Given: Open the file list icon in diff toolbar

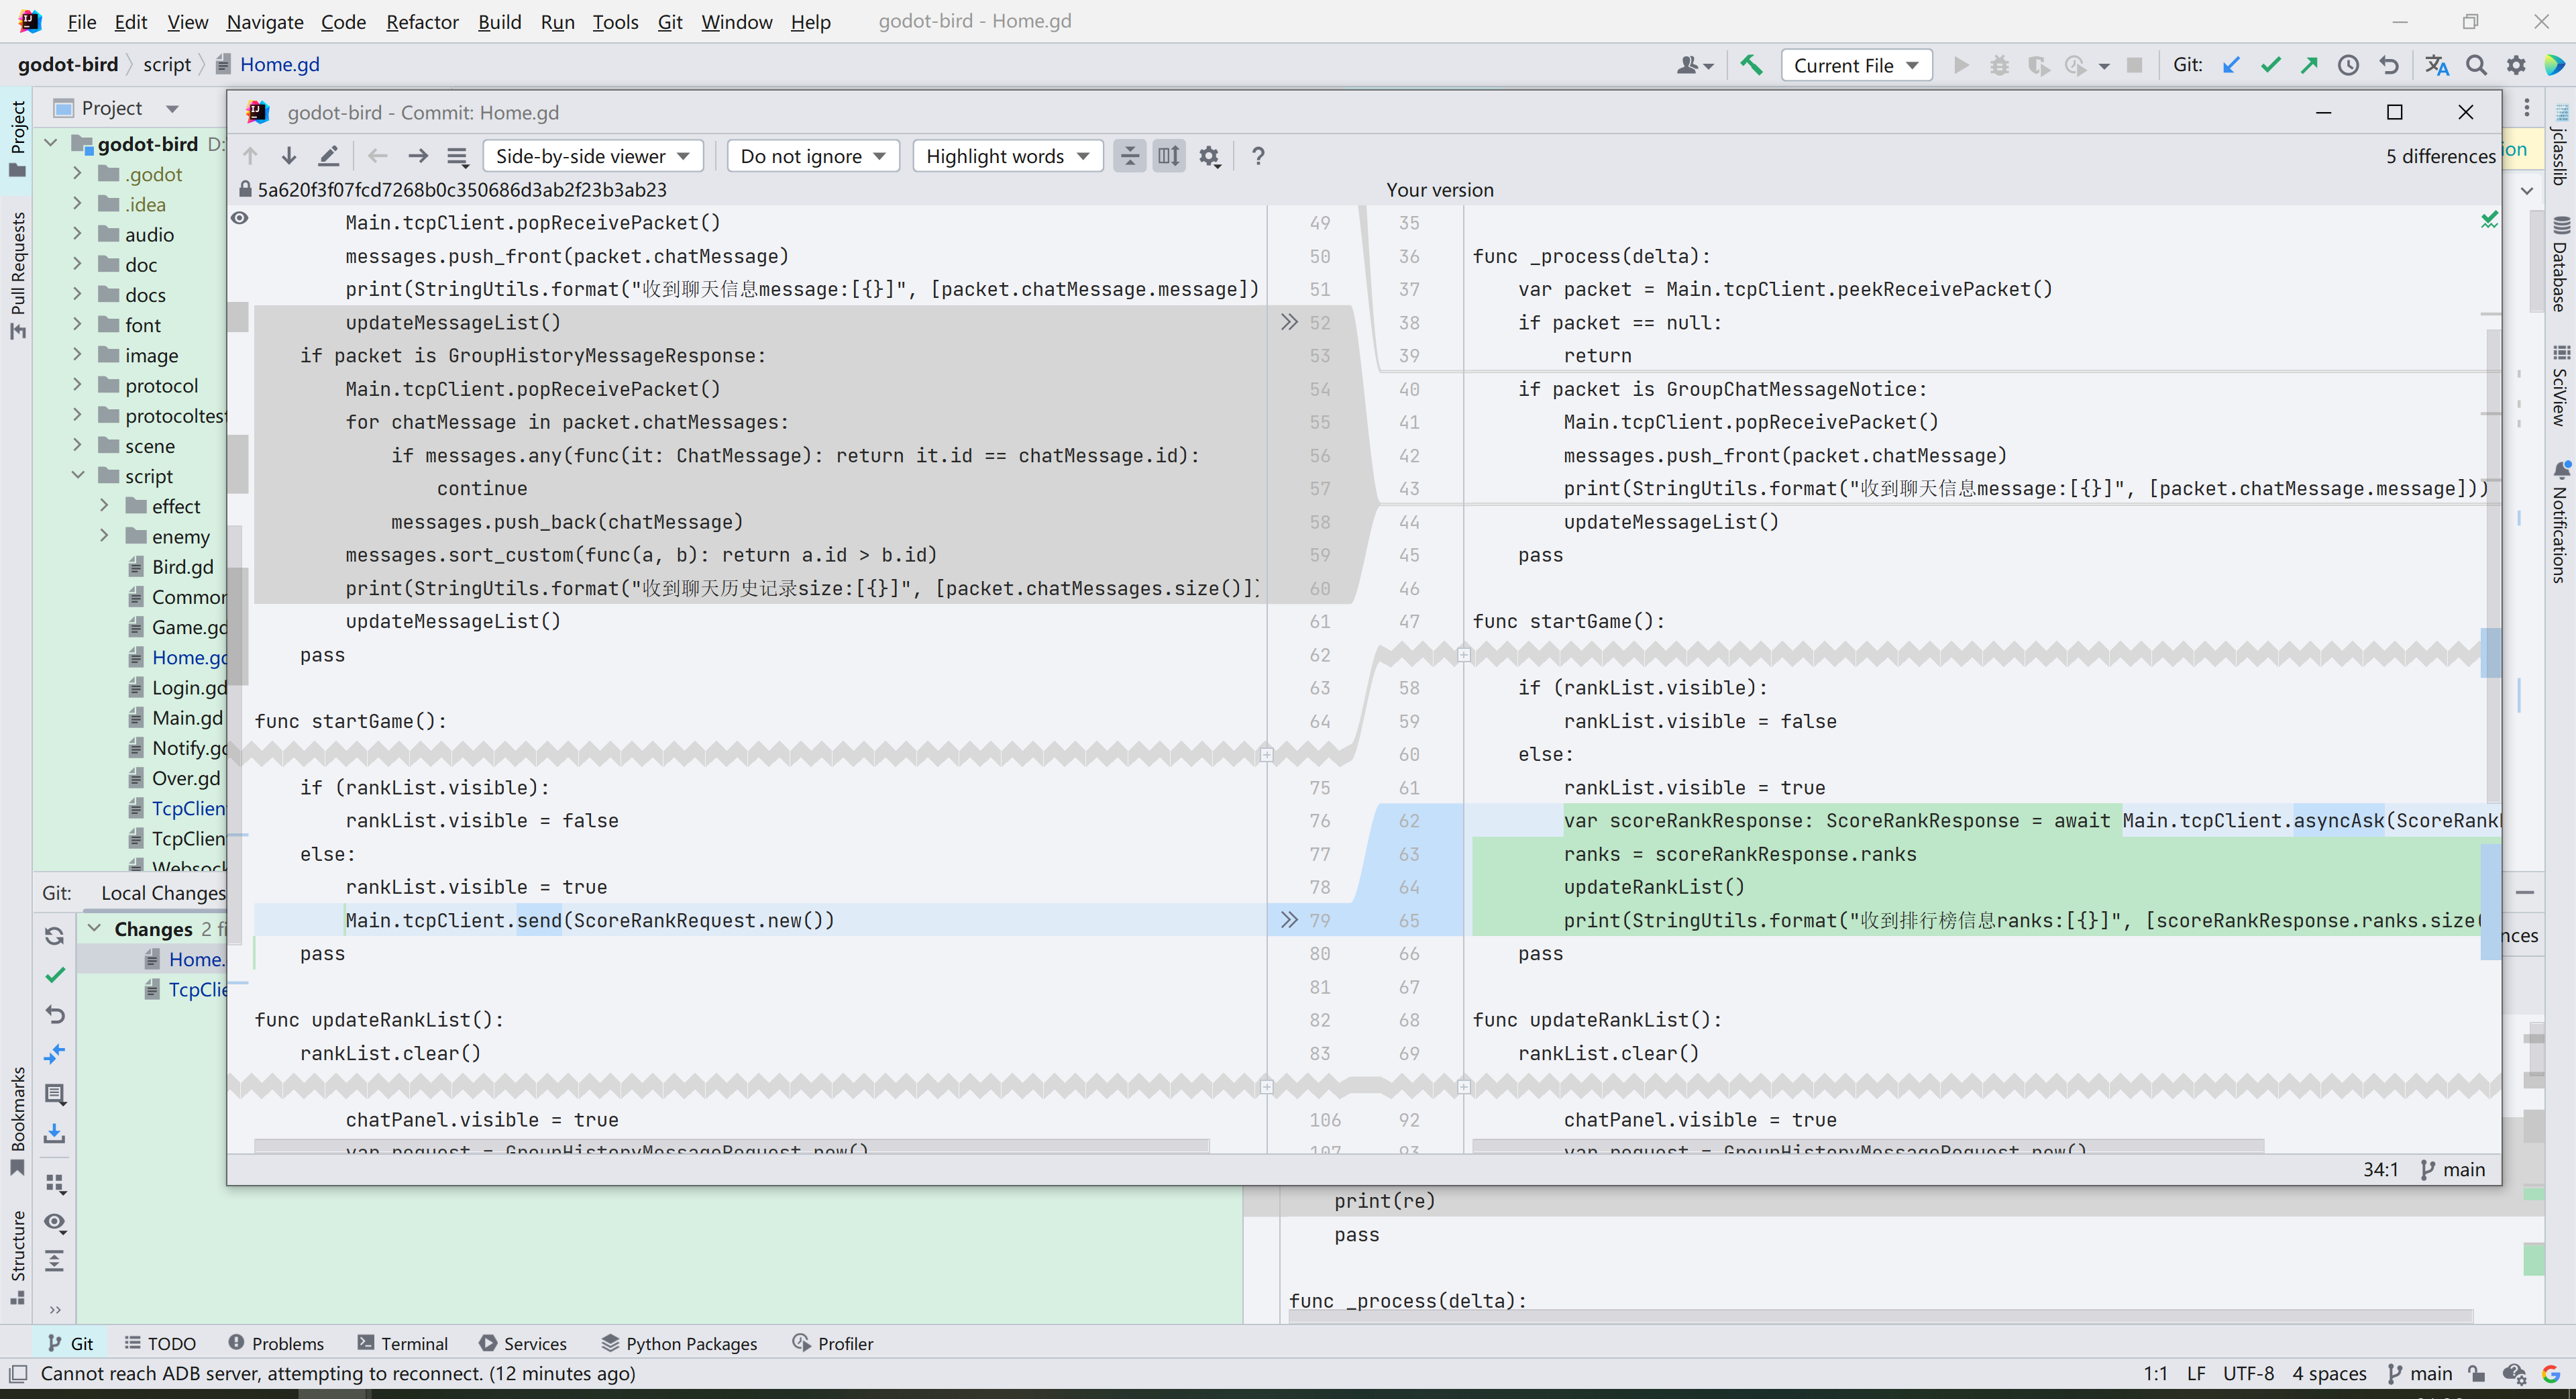Looking at the screenshot, I should (x=457, y=156).
